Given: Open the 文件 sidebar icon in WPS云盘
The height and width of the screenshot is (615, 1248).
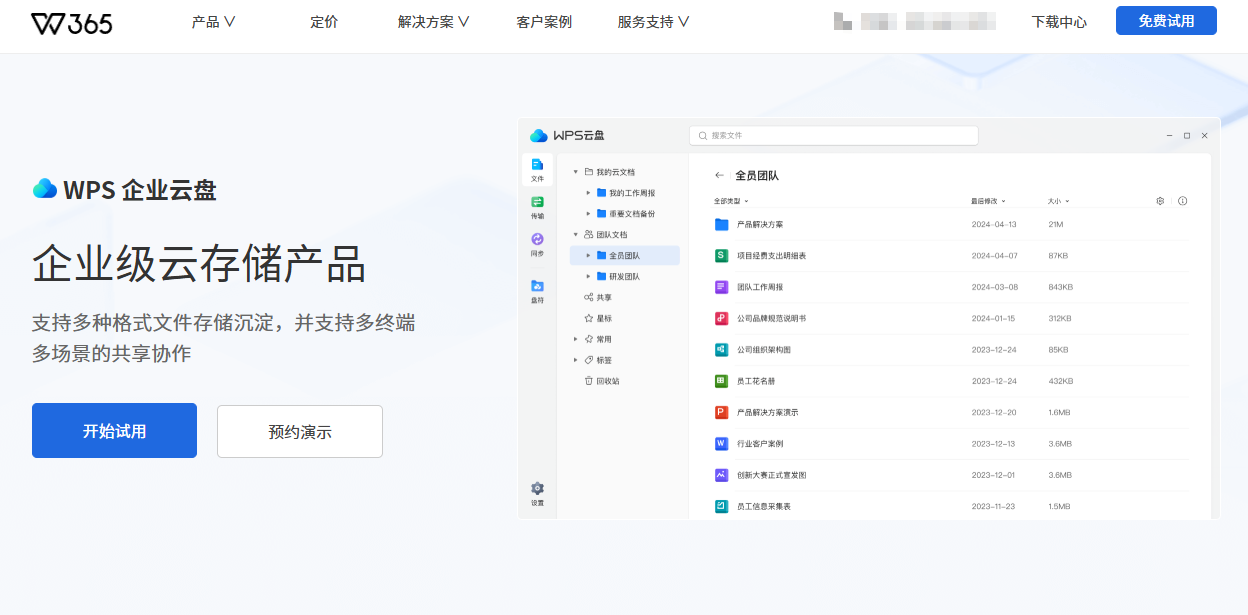Looking at the screenshot, I should pos(537,169).
